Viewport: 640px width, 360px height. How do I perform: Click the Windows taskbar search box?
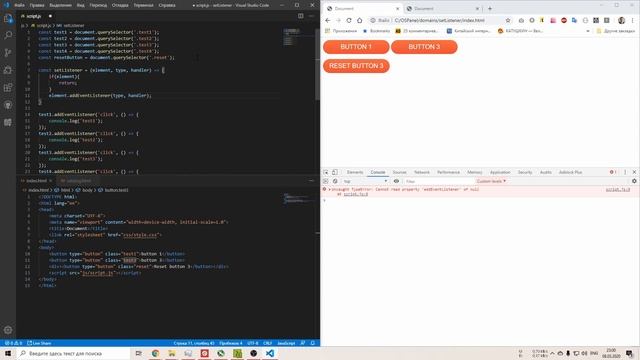tap(73, 353)
